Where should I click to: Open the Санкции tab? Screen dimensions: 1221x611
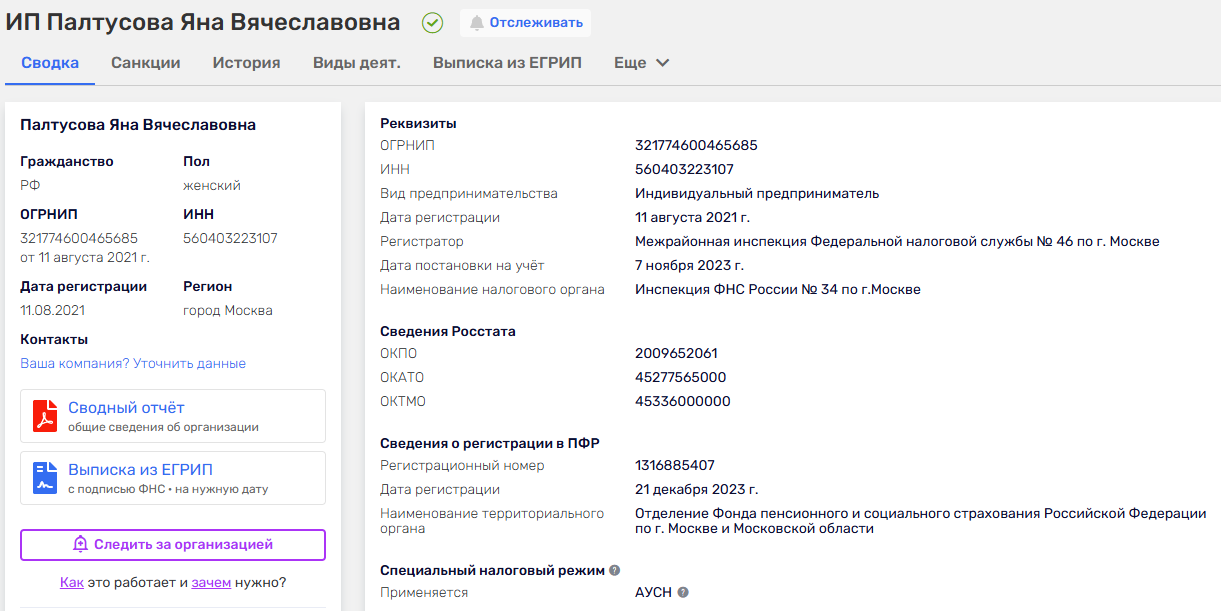[x=146, y=63]
